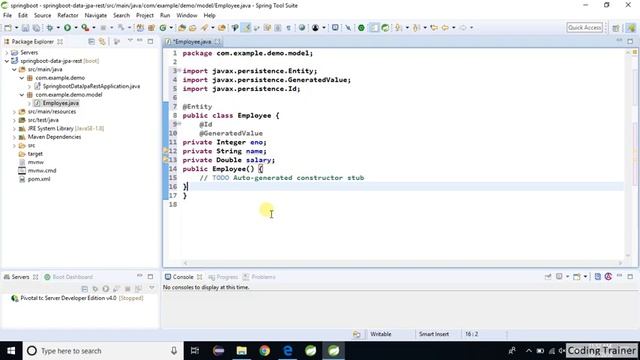
Task: Click the Save All toolbar icon
Action: (36, 28)
